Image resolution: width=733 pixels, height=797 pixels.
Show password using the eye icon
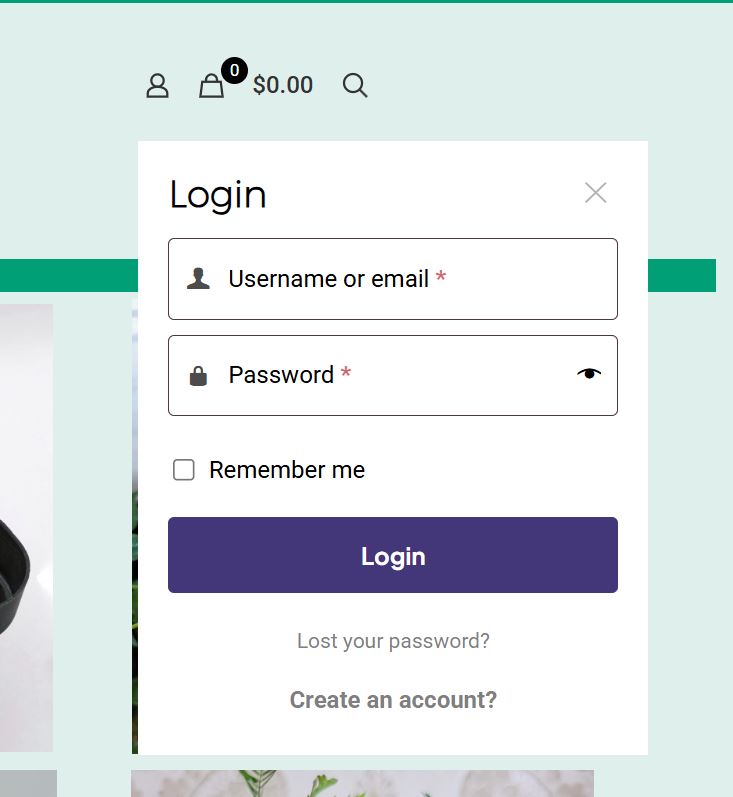click(589, 374)
